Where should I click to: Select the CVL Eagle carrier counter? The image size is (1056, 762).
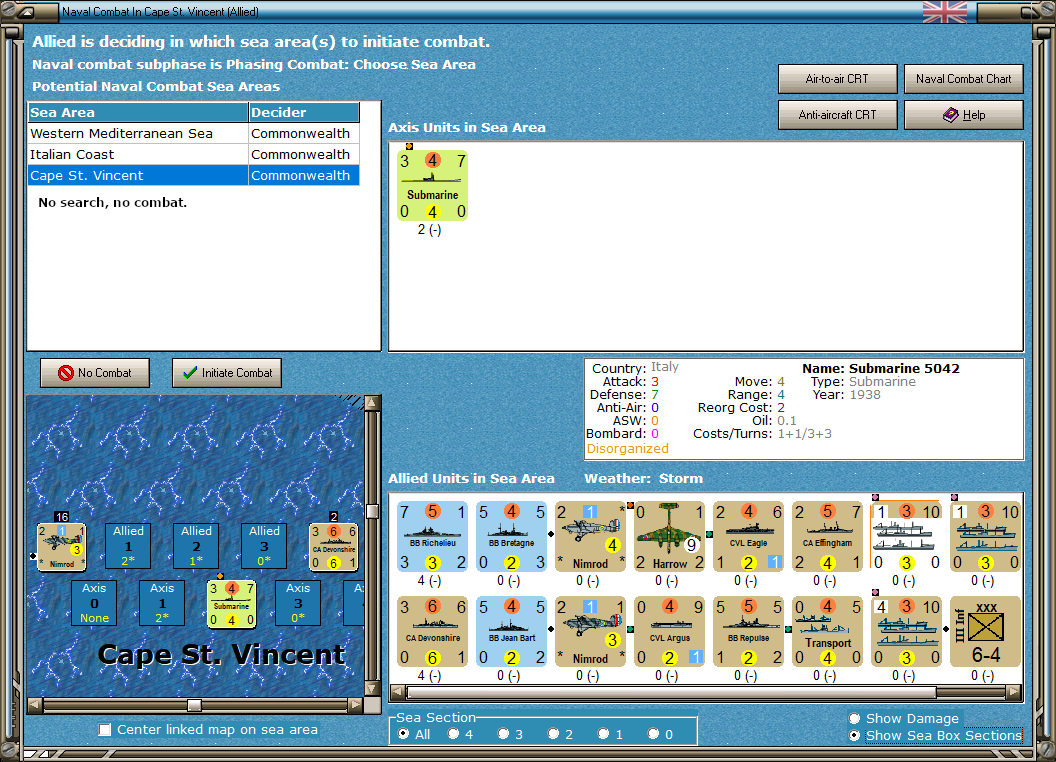[748, 536]
